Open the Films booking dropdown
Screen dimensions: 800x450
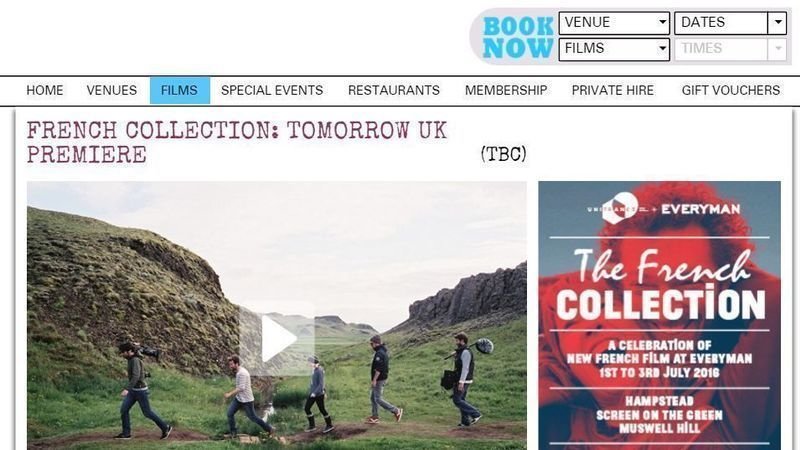coord(614,49)
